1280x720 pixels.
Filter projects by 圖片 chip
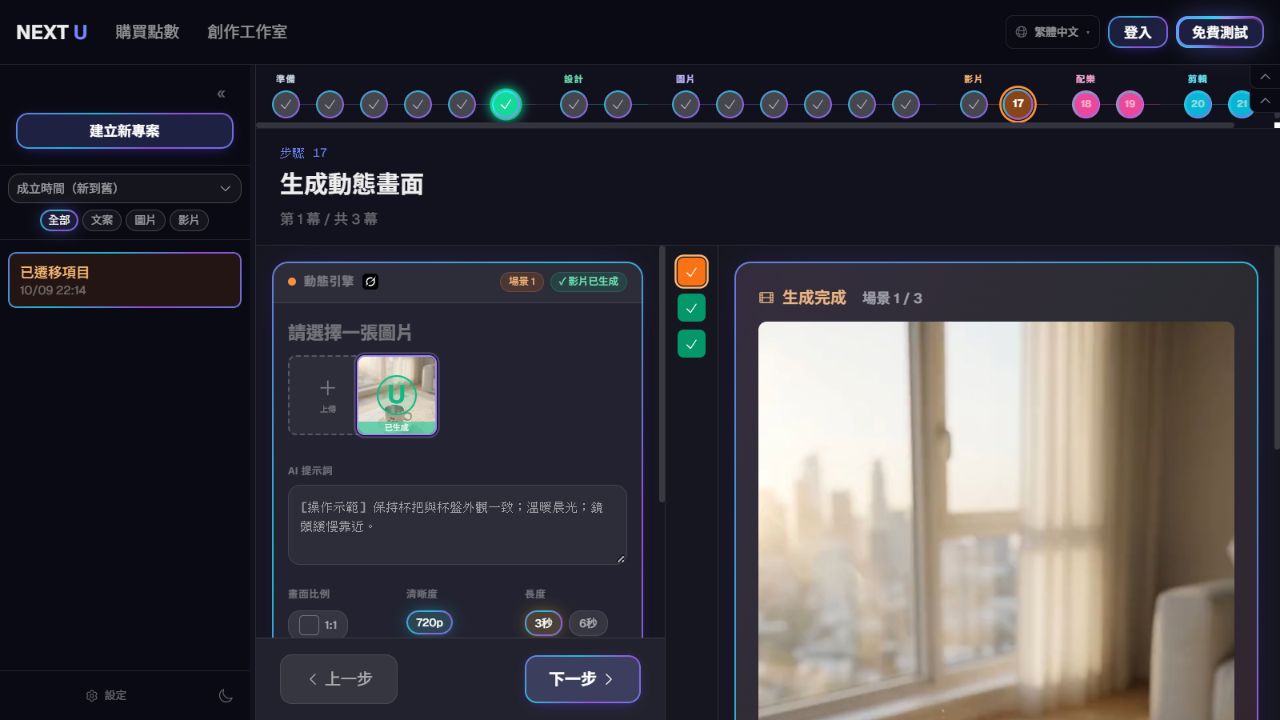(x=145, y=220)
